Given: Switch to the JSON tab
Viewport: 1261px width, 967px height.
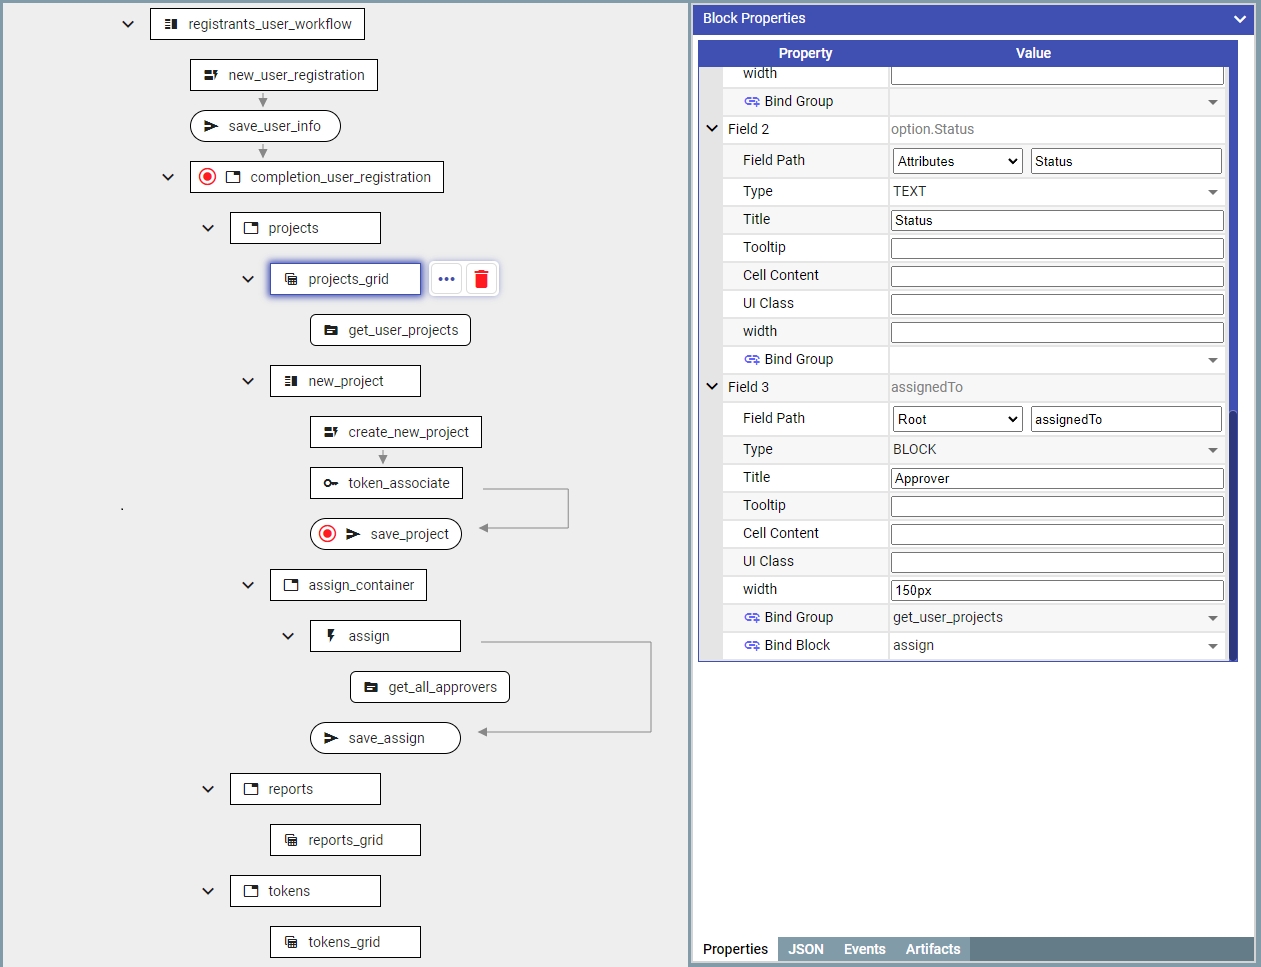Looking at the screenshot, I should tap(805, 949).
